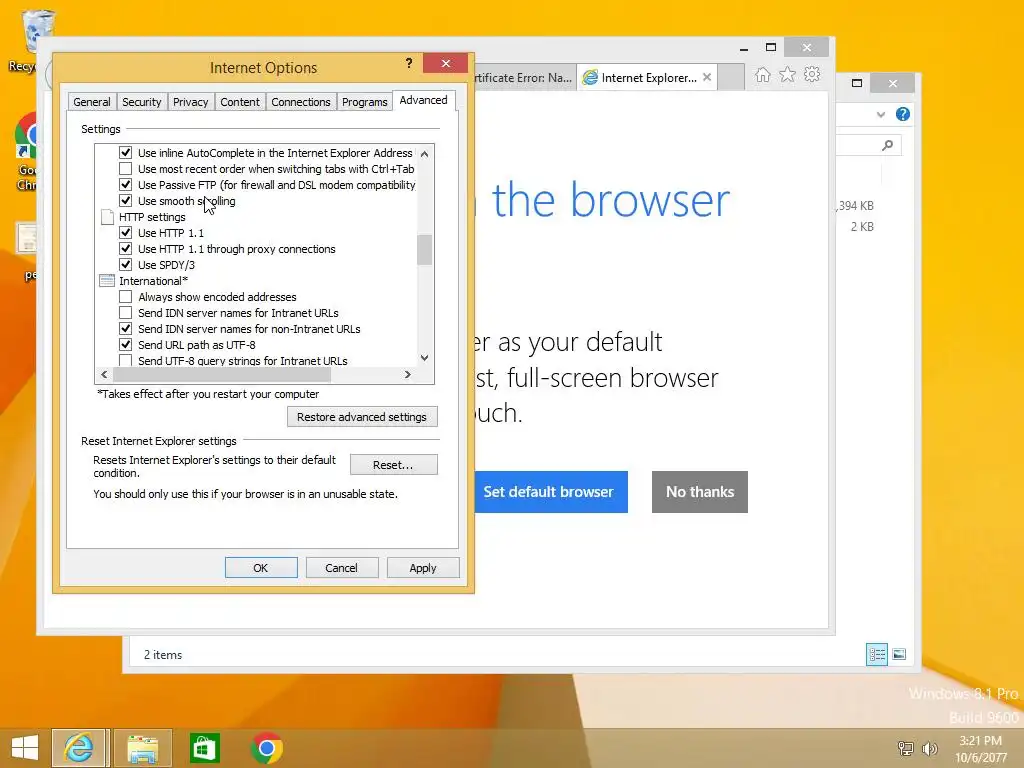Click Set default browser button

[550, 492]
